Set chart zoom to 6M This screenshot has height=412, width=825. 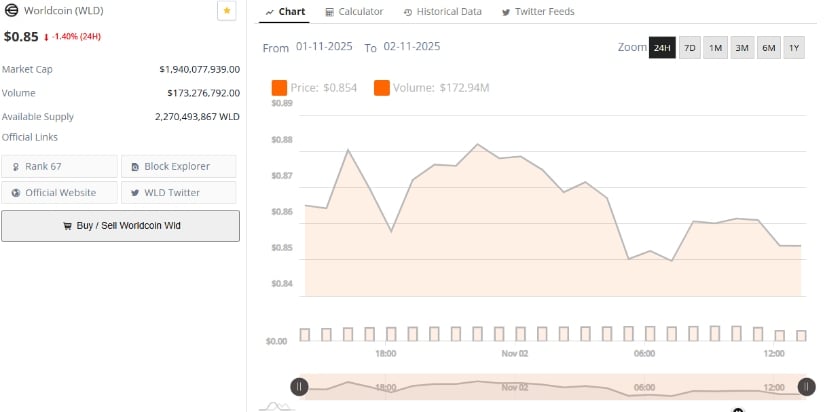coord(768,48)
